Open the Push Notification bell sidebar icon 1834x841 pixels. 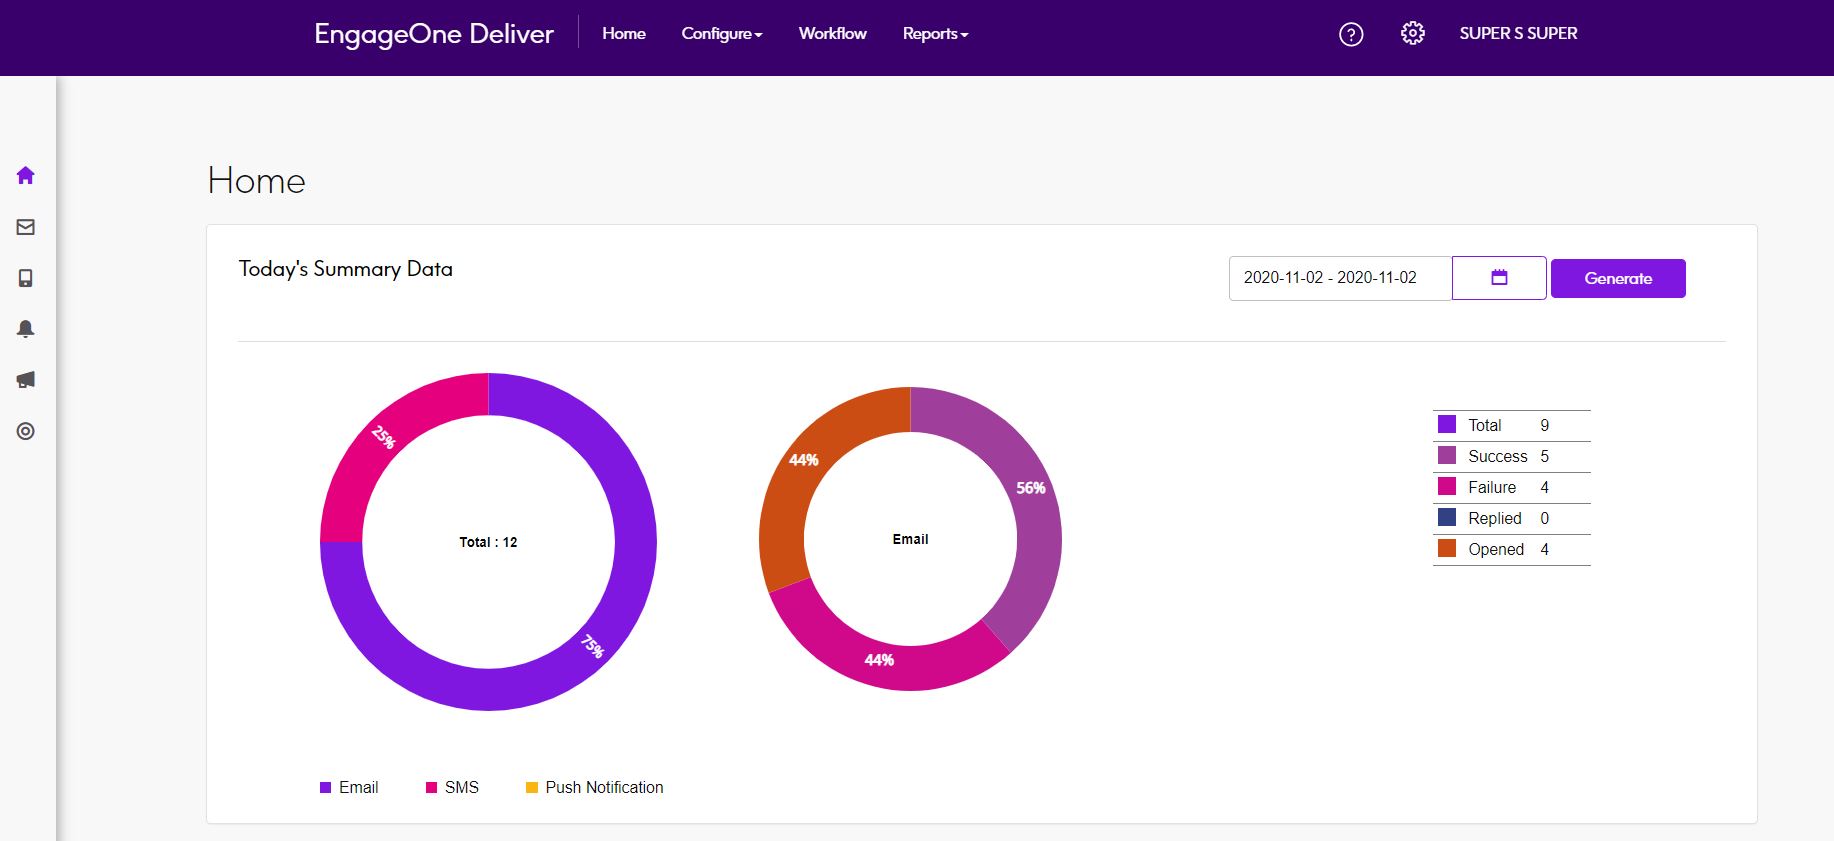coord(26,329)
